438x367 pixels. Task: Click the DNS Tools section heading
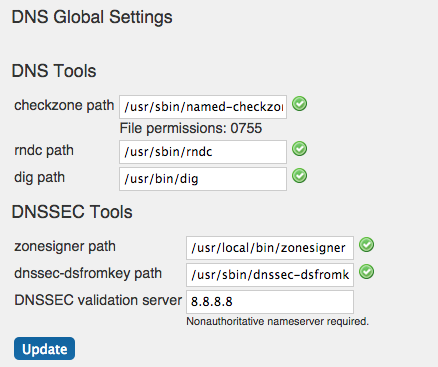tap(54, 71)
